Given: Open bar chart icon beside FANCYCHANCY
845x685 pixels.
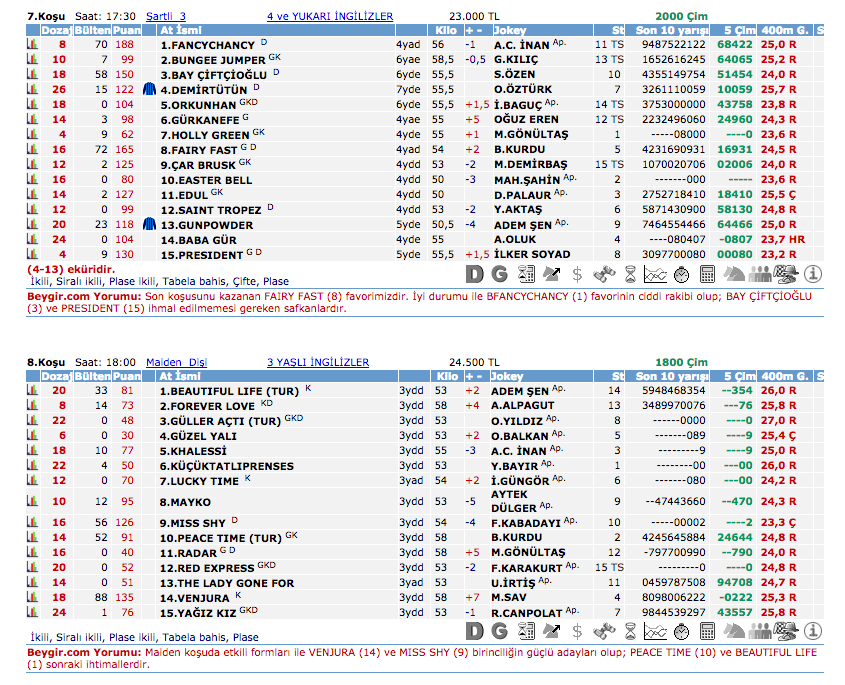Looking at the screenshot, I should coord(32,45).
